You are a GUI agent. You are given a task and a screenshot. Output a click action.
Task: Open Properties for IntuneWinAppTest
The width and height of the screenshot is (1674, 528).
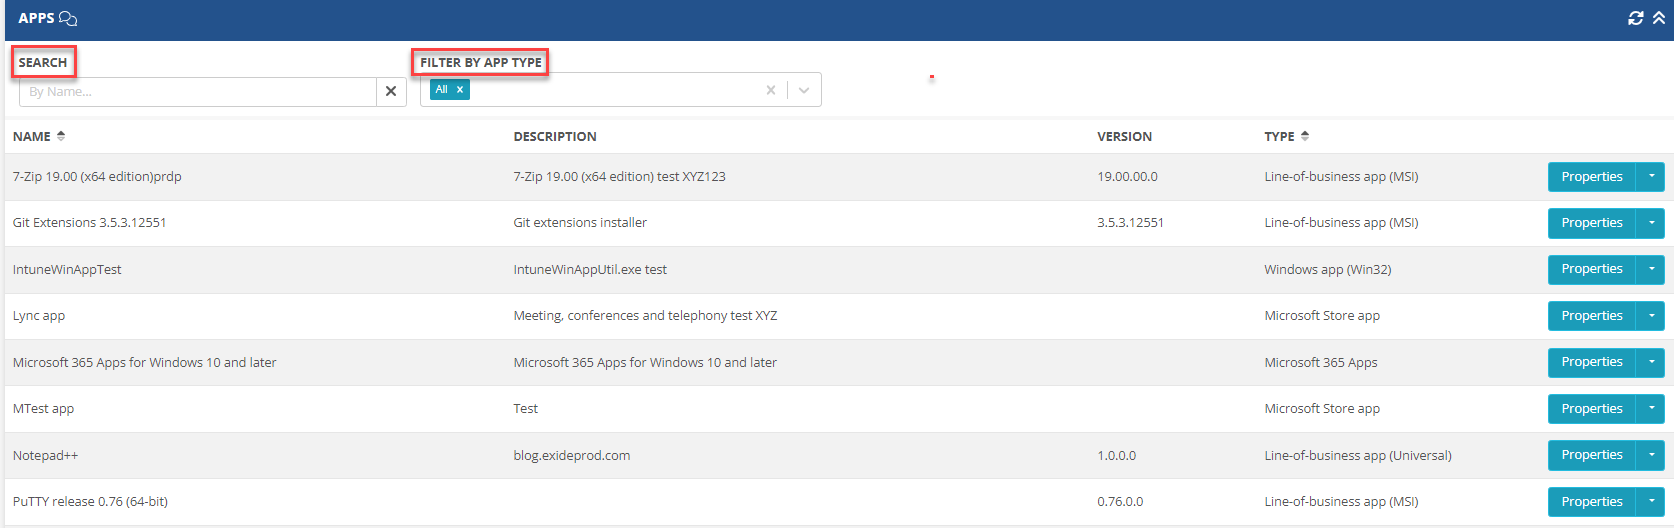point(1591,269)
